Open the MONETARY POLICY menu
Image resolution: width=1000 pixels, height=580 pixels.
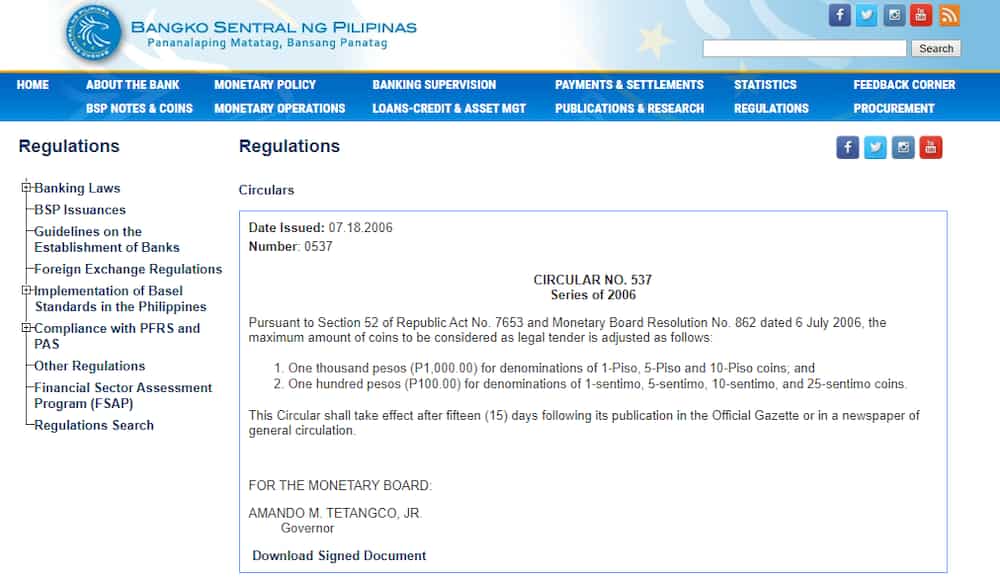click(265, 85)
